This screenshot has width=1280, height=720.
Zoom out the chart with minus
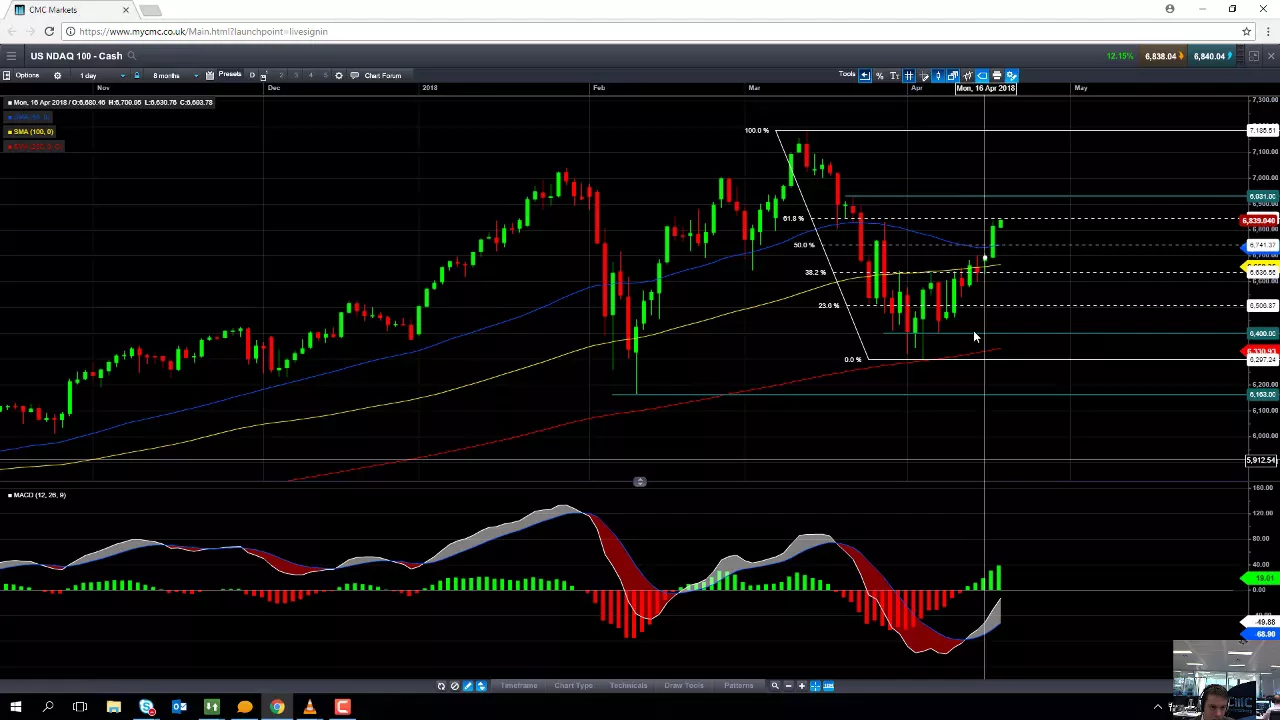(x=788, y=686)
